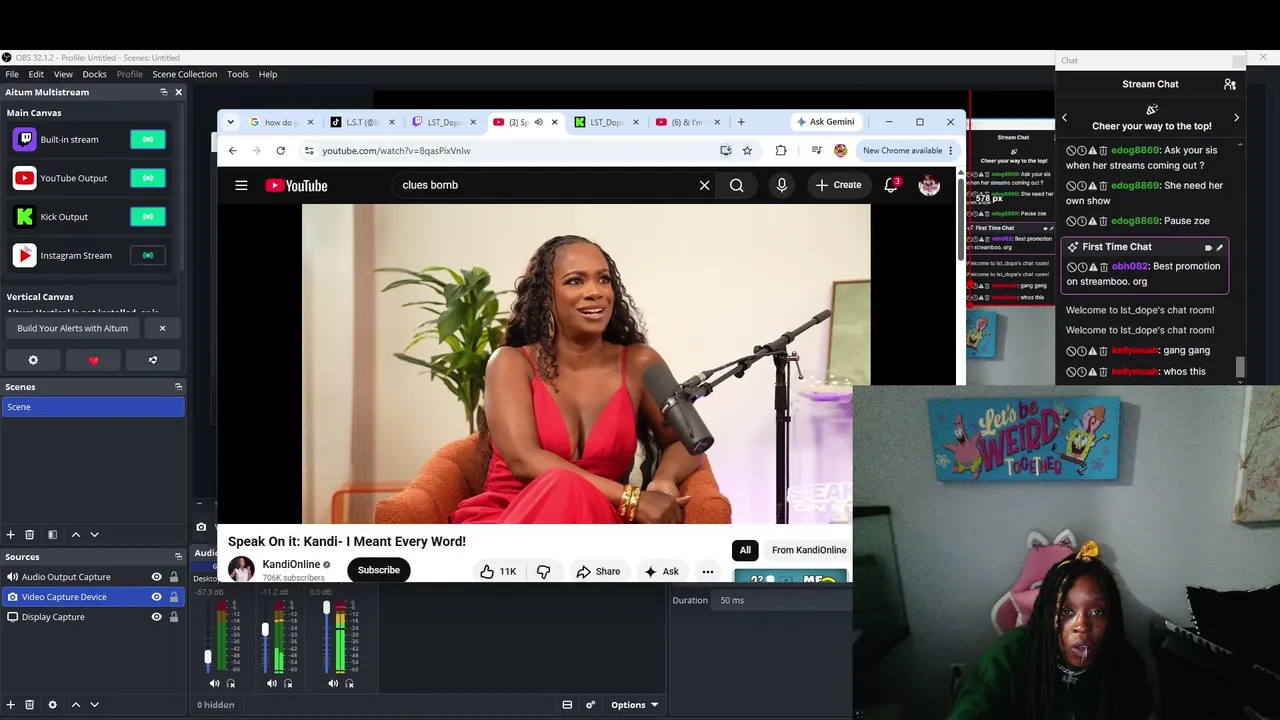Toggle lock on Audio Output Capture

174,577
